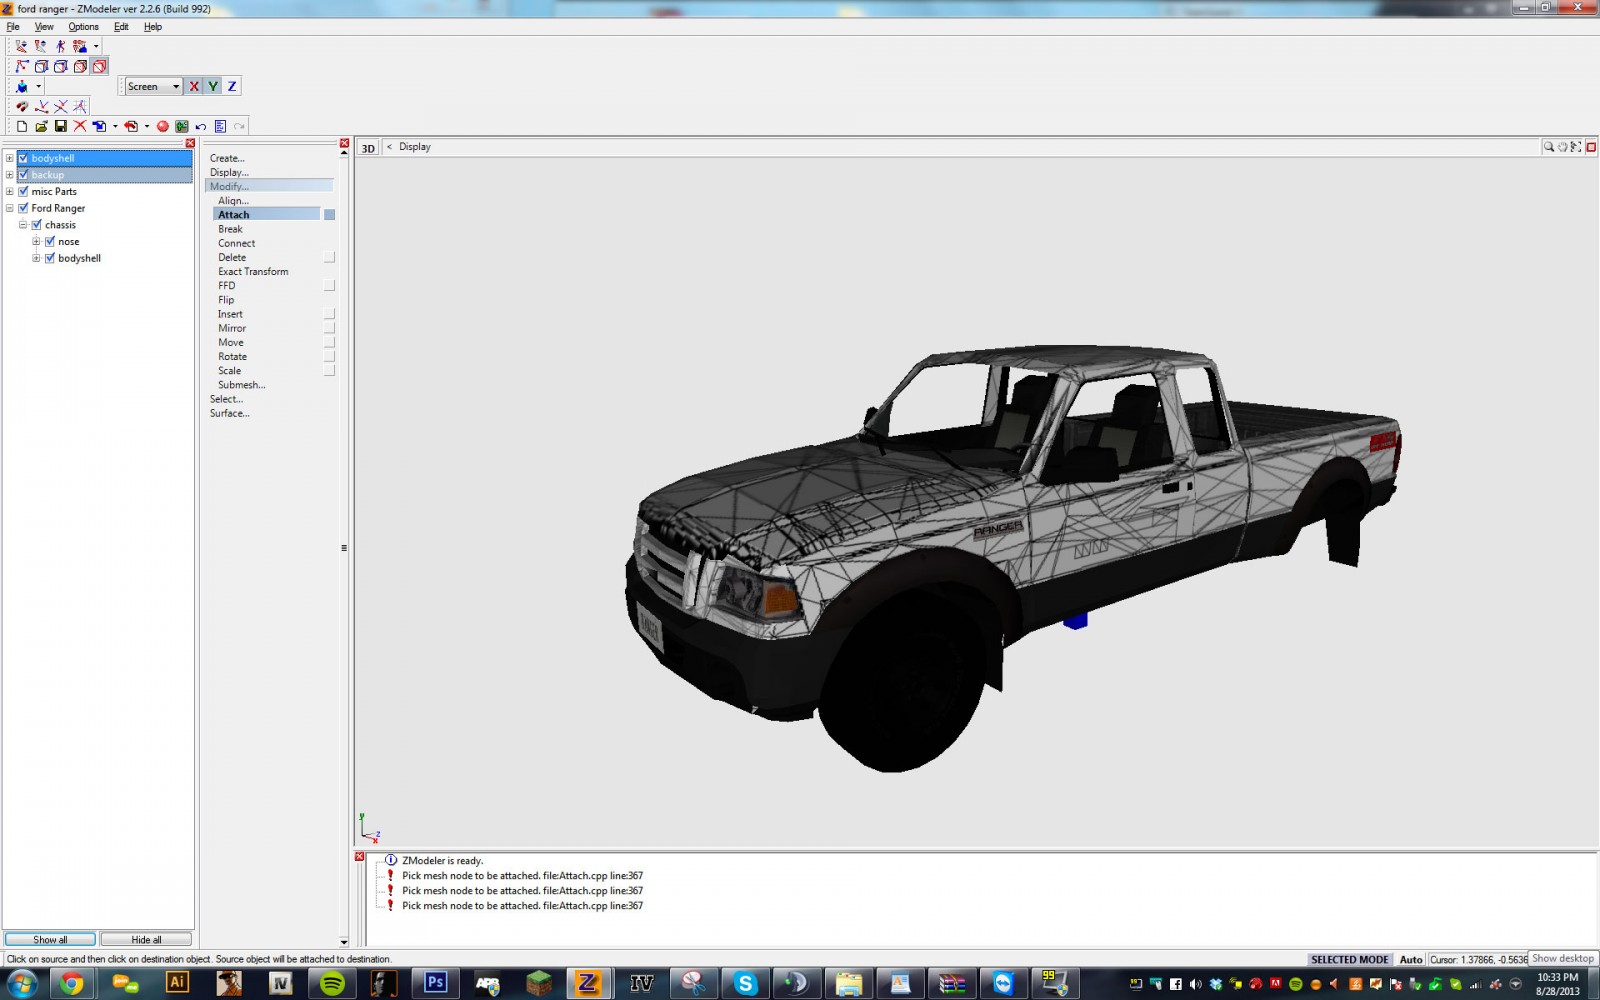The height and width of the screenshot is (1000, 1600).
Task: Select the Vertices editing level icon
Action: (22, 66)
